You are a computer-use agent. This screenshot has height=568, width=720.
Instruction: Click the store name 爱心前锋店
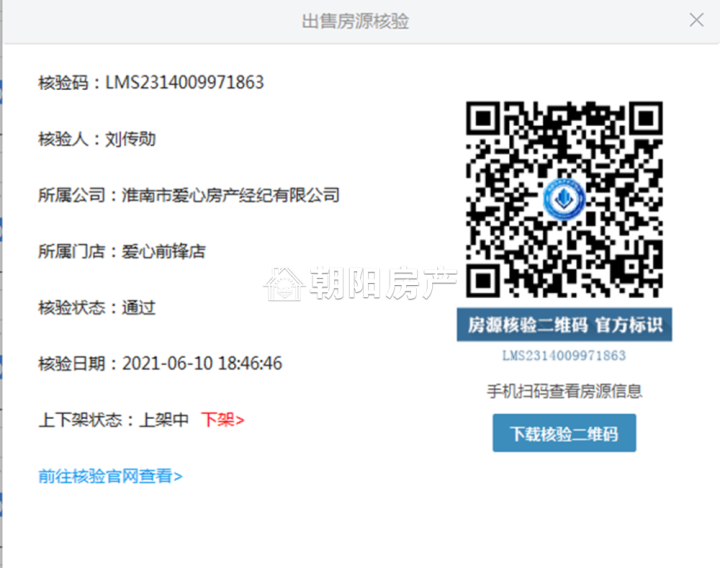[163, 252]
